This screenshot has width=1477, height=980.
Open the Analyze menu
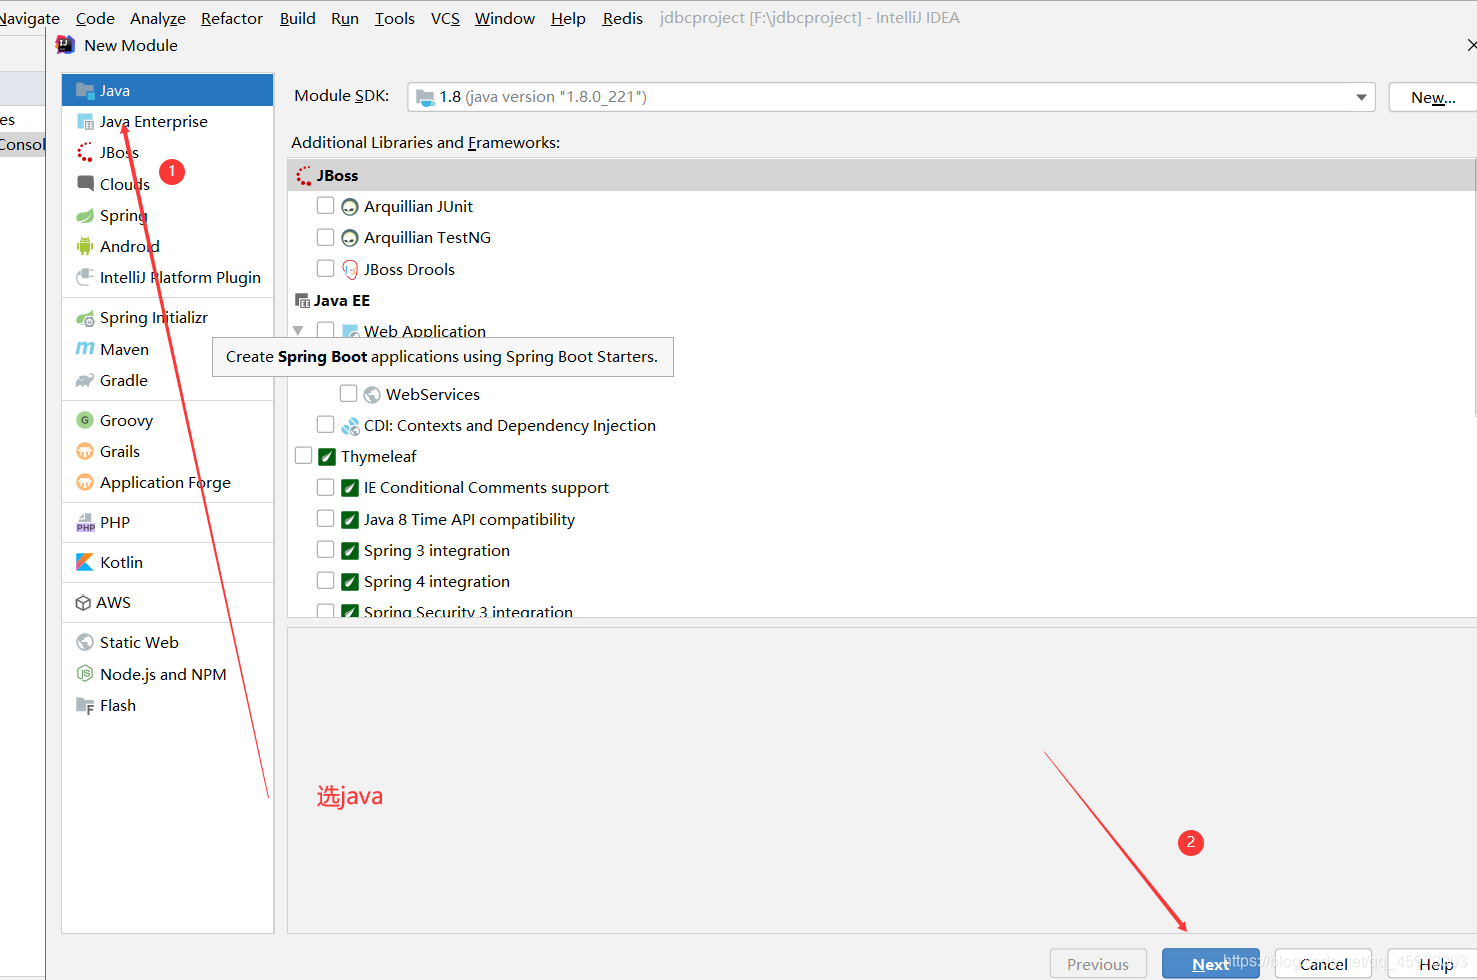click(158, 18)
